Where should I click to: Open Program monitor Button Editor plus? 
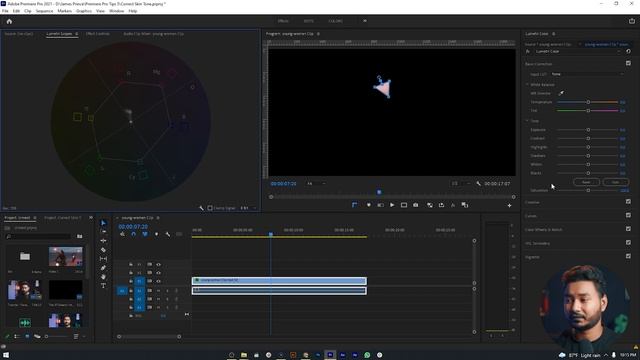coord(509,205)
